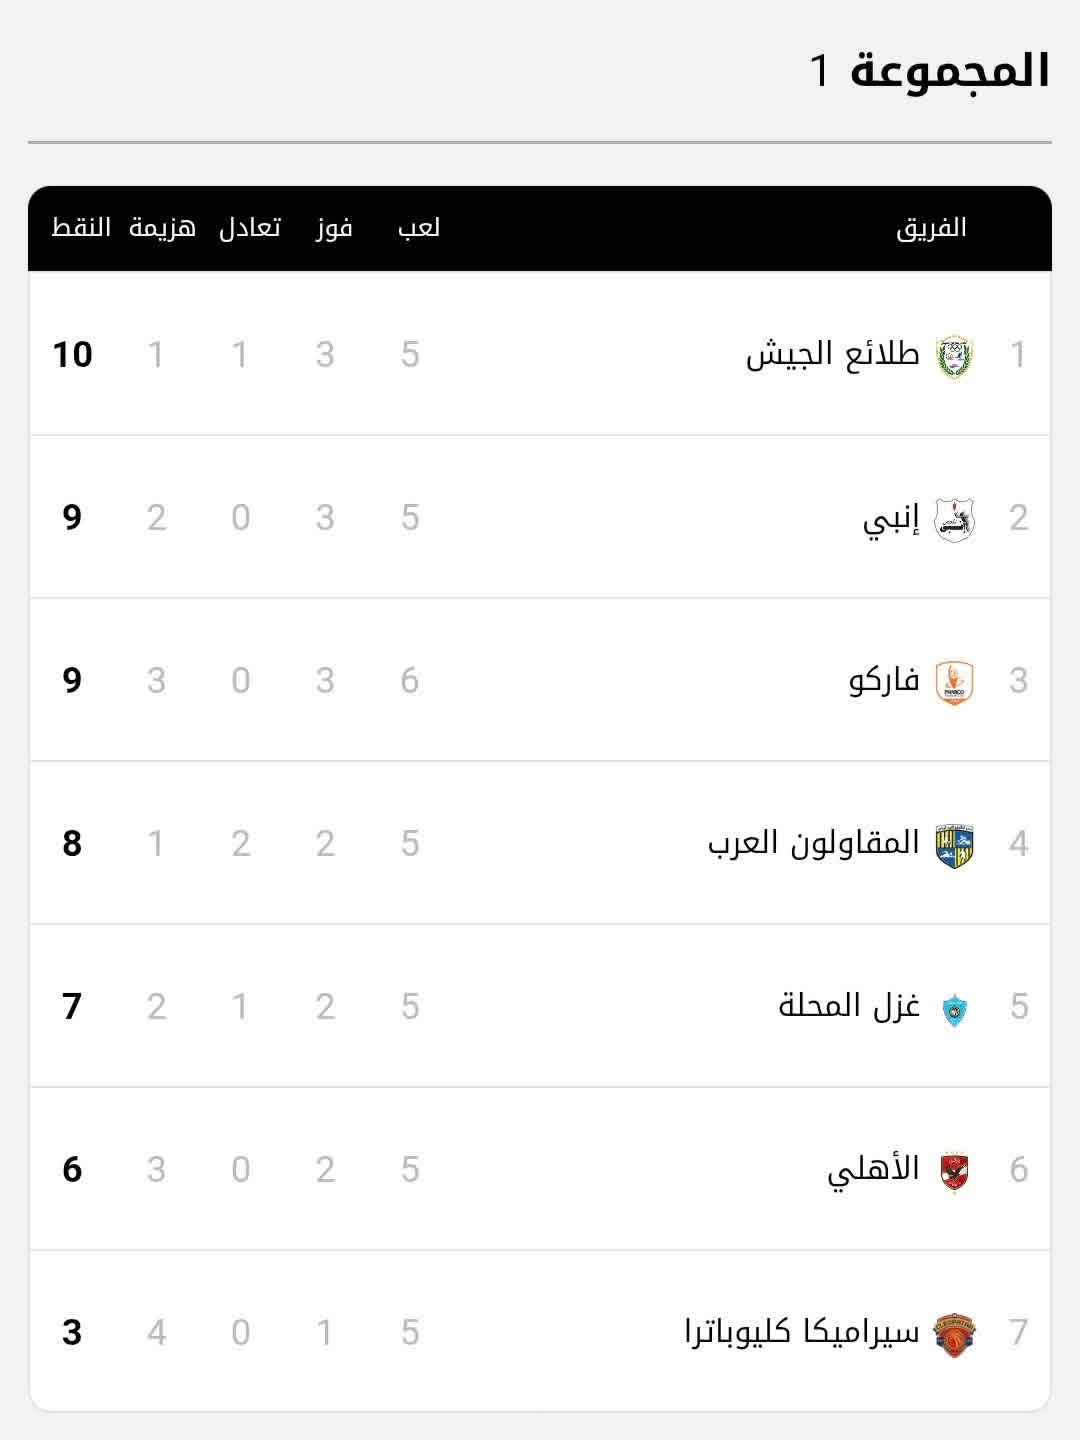The image size is (1080, 1440).
Task: Click the Tala'ea El Gaish club crest
Action: point(954,356)
